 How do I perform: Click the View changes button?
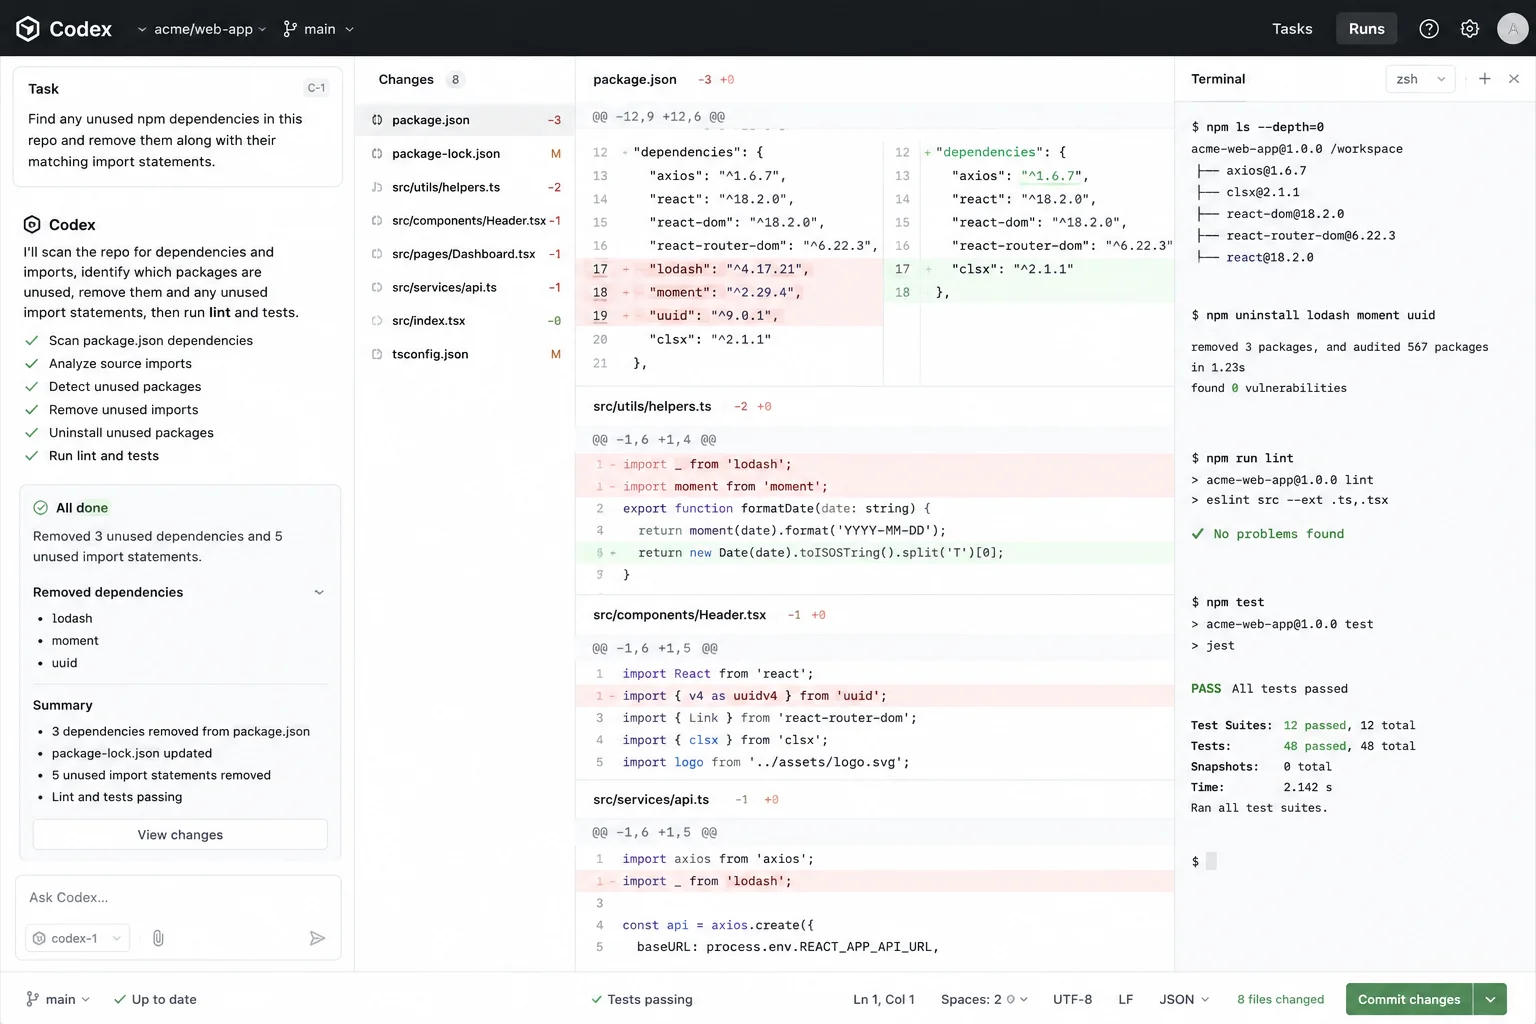(x=180, y=835)
